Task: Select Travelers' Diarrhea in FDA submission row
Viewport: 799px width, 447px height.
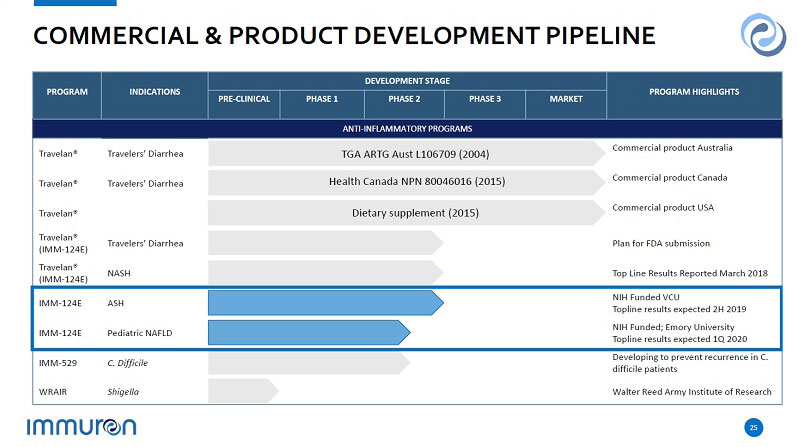Action: point(145,244)
